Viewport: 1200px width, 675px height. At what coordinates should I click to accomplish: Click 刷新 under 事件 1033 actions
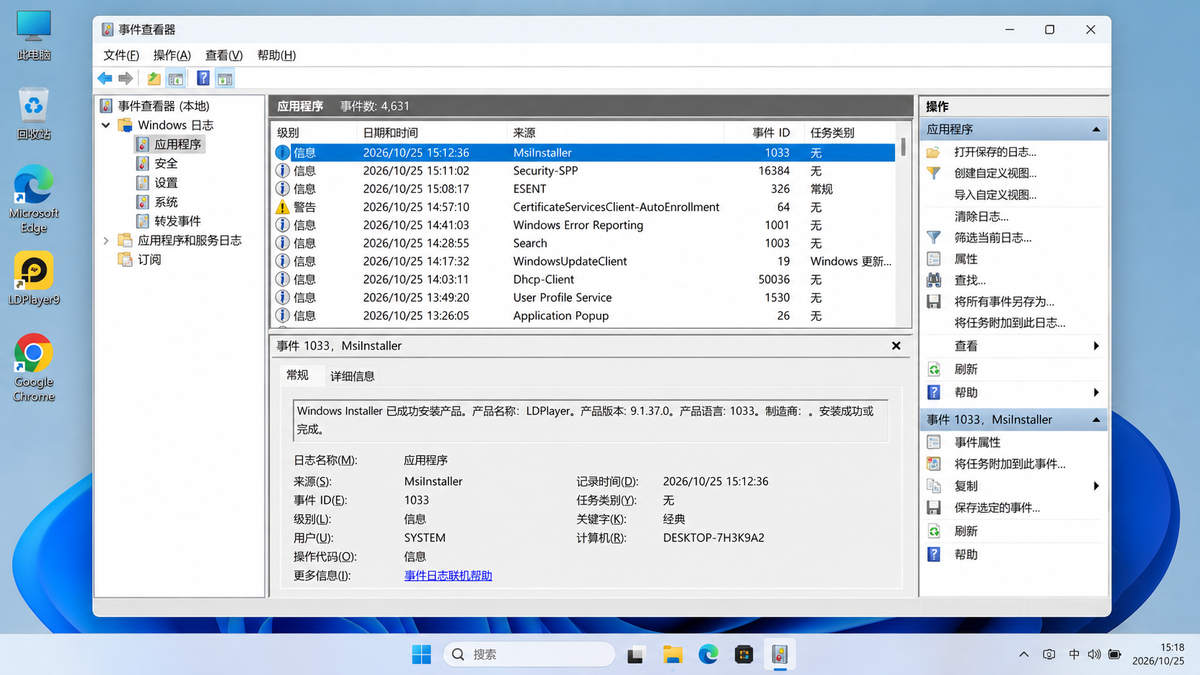point(965,531)
